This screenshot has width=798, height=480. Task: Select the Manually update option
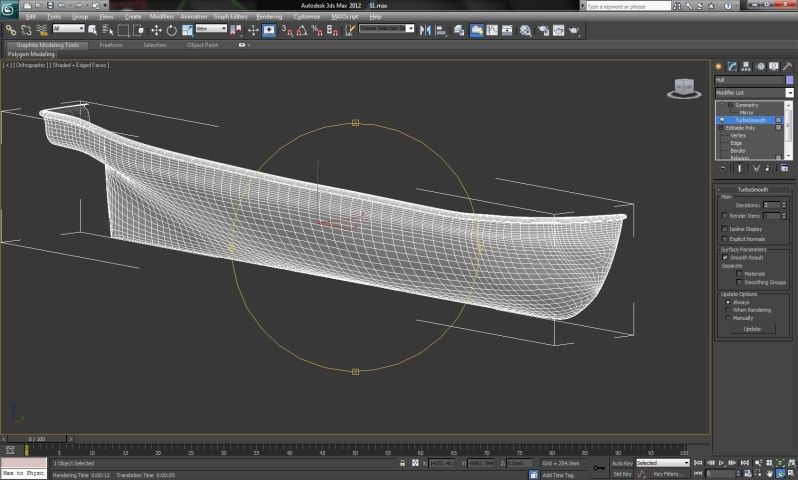(728, 318)
